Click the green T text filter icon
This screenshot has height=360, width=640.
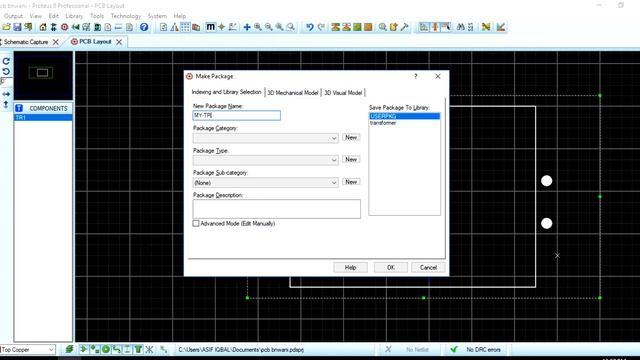138,349
